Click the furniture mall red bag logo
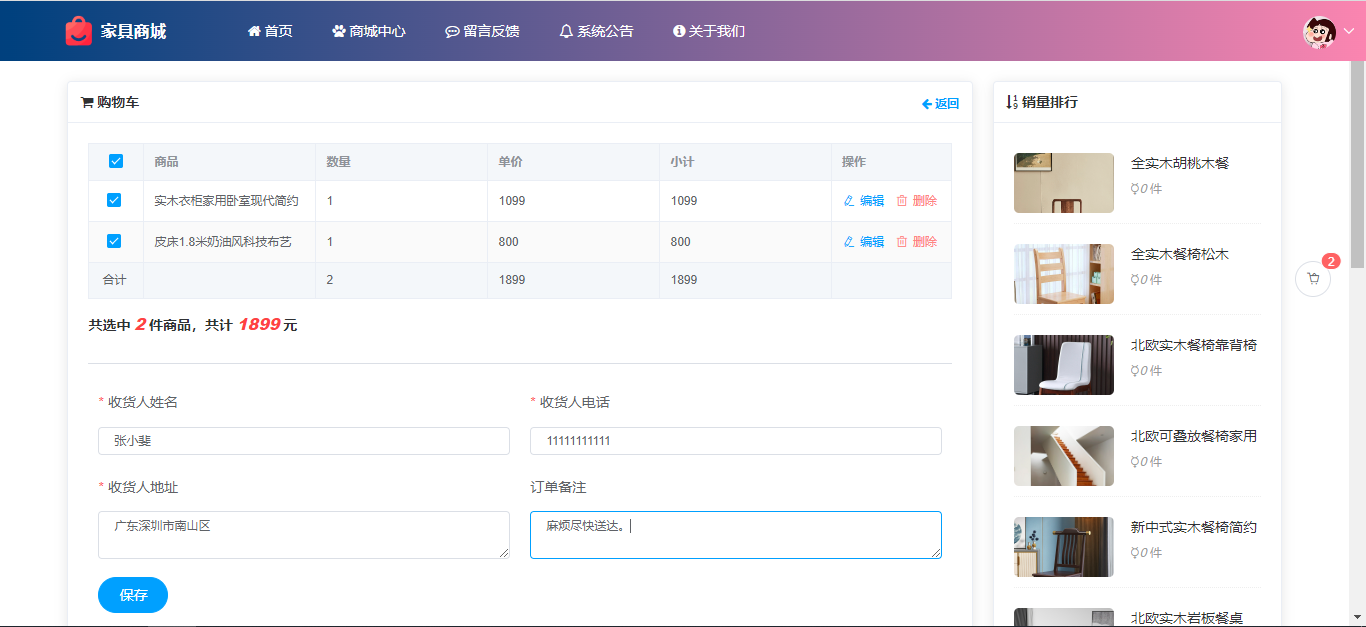The width and height of the screenshot is (1366, 627). click(x=78, y=31)
